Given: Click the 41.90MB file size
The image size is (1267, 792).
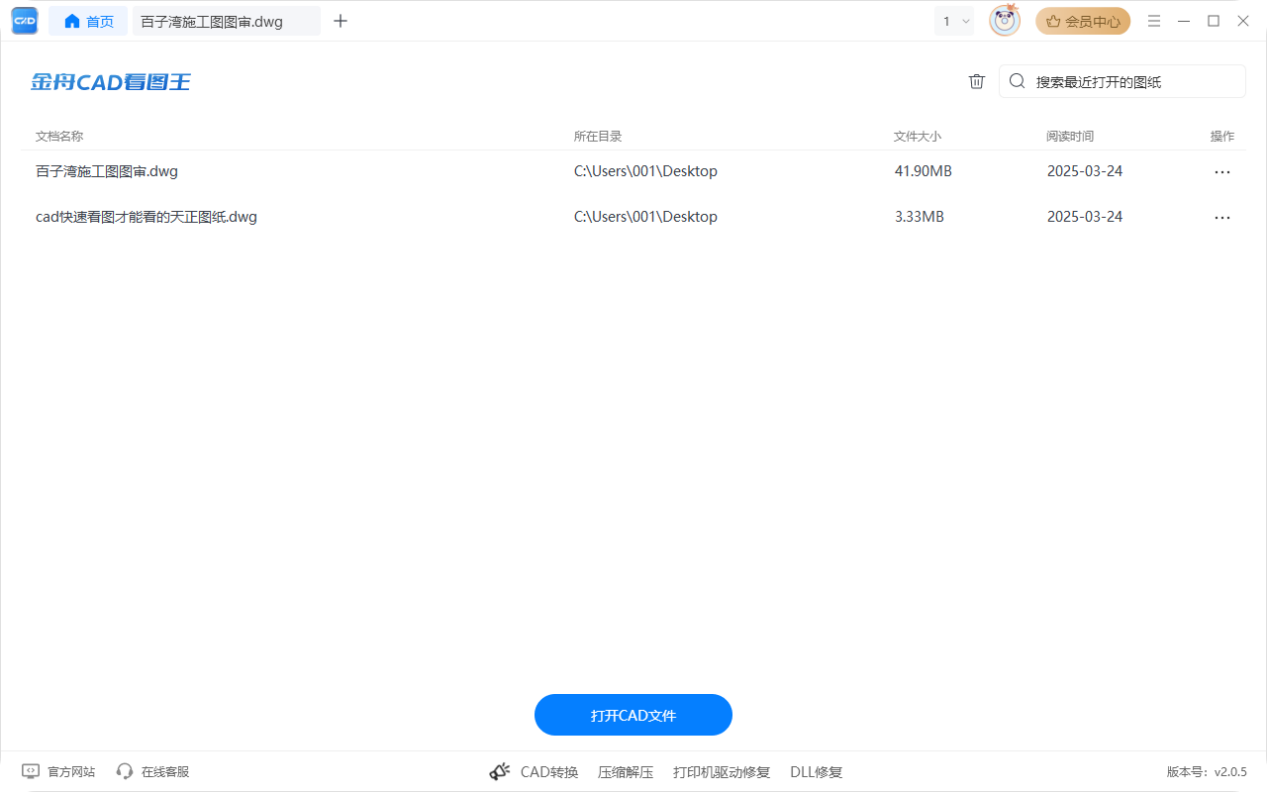Looking at the screenshot, I should click(x=923, y=171).
